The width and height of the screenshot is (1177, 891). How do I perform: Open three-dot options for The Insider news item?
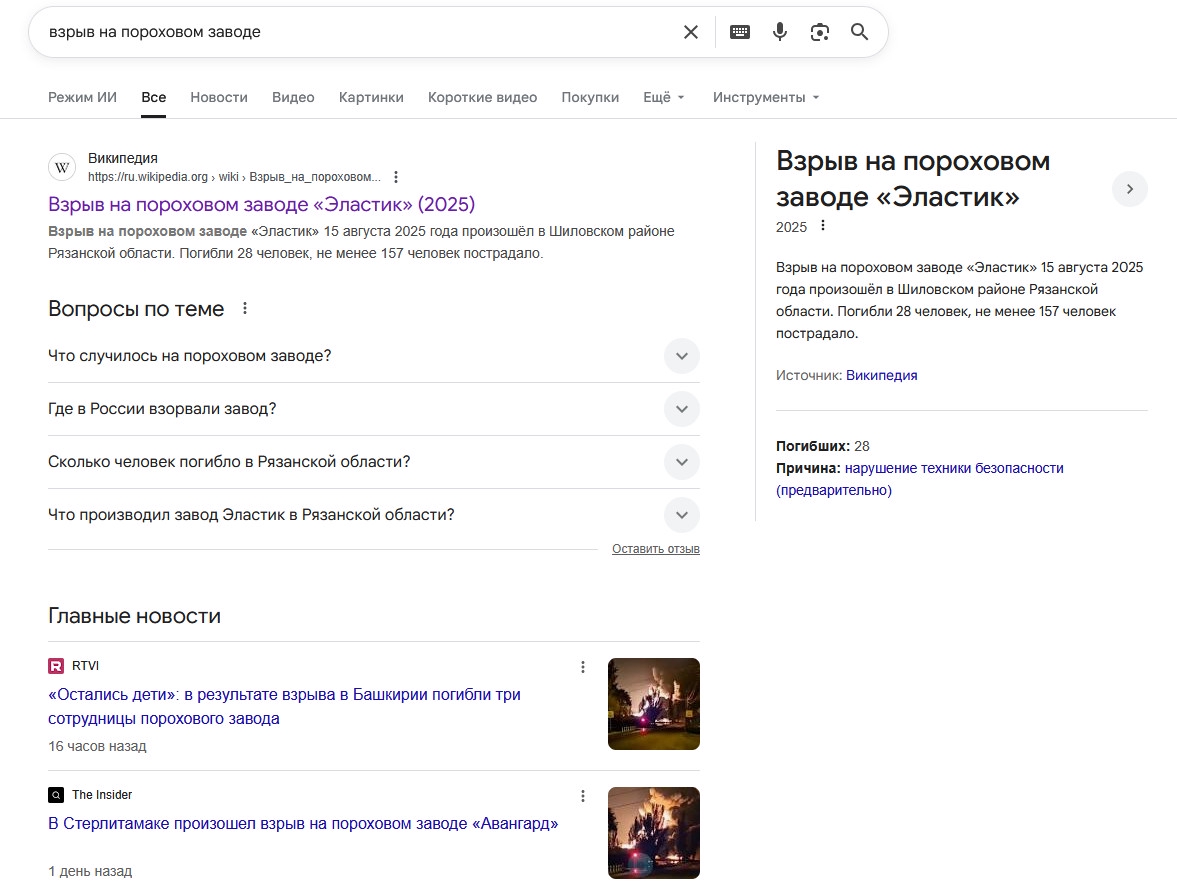click(583, 796)
